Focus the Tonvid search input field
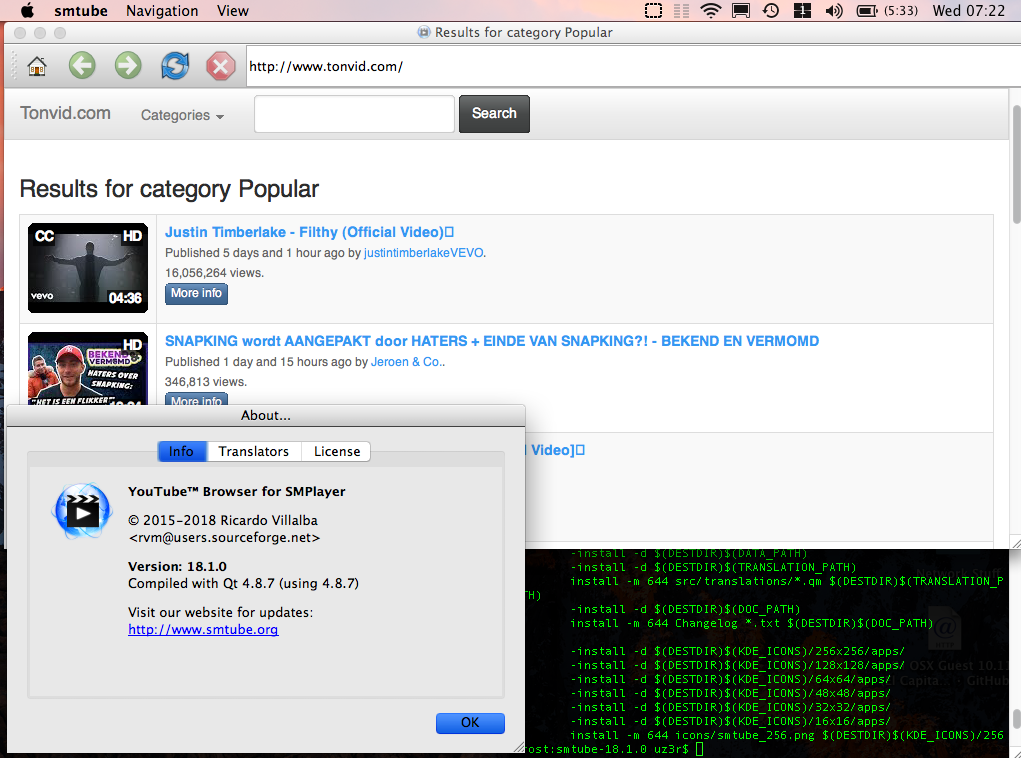The width and height of the screenshot is (1021, 758). [x=354, y=114]
